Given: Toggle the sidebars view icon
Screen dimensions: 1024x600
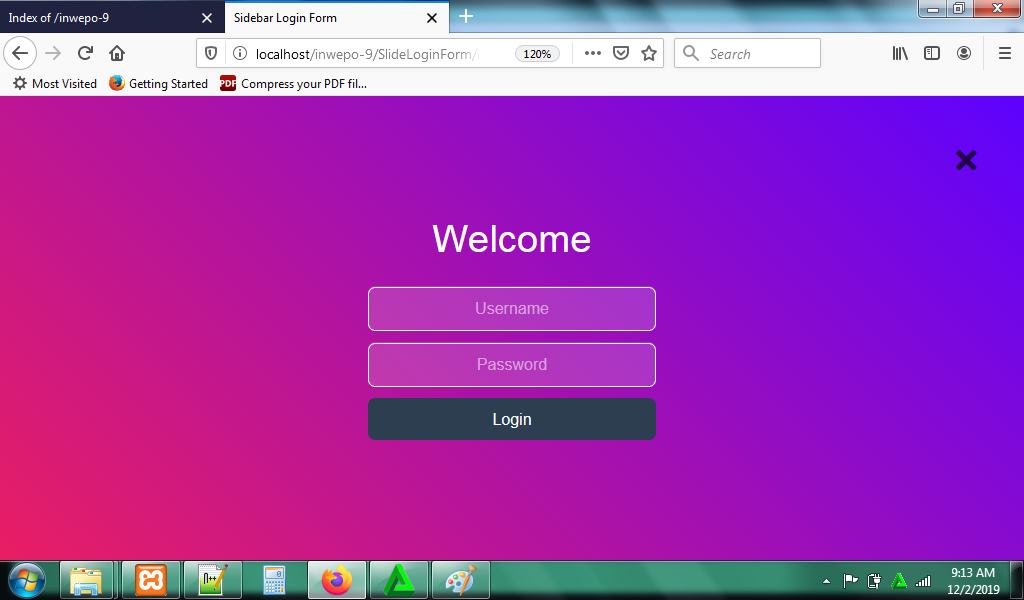Looking at the screenshot, I should (932, 54).
